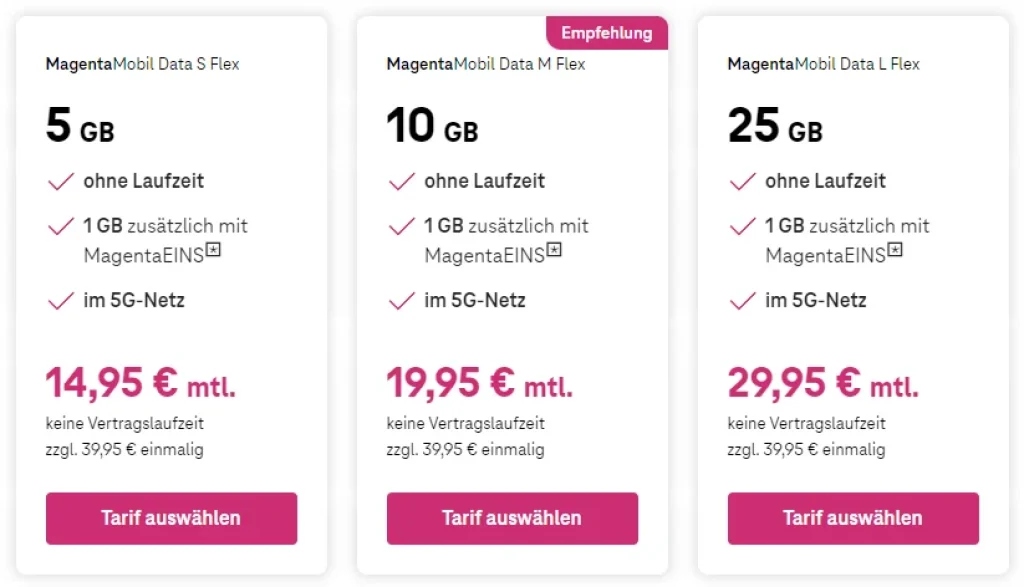Click the keine Vertragslaufzeit text under 14,95 €
1024x587 pixels.
[123, 423]
